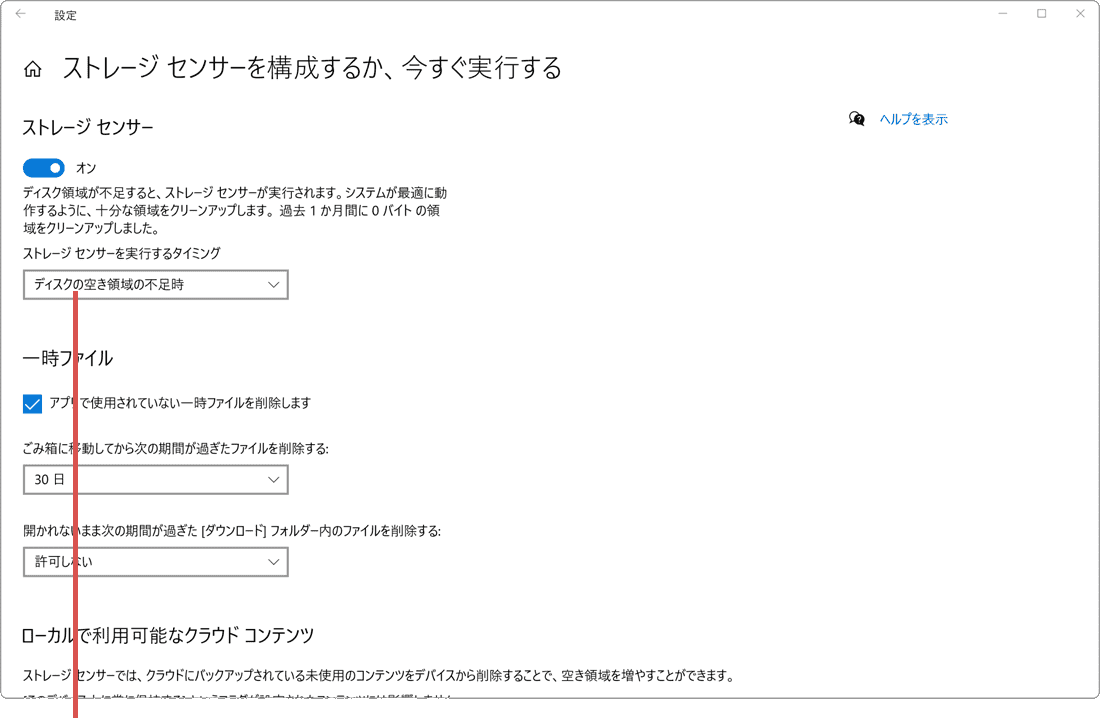Viewport: 1100px width, 718px height.
Task: Maximize the Settings window
Action: point(1039,13)
